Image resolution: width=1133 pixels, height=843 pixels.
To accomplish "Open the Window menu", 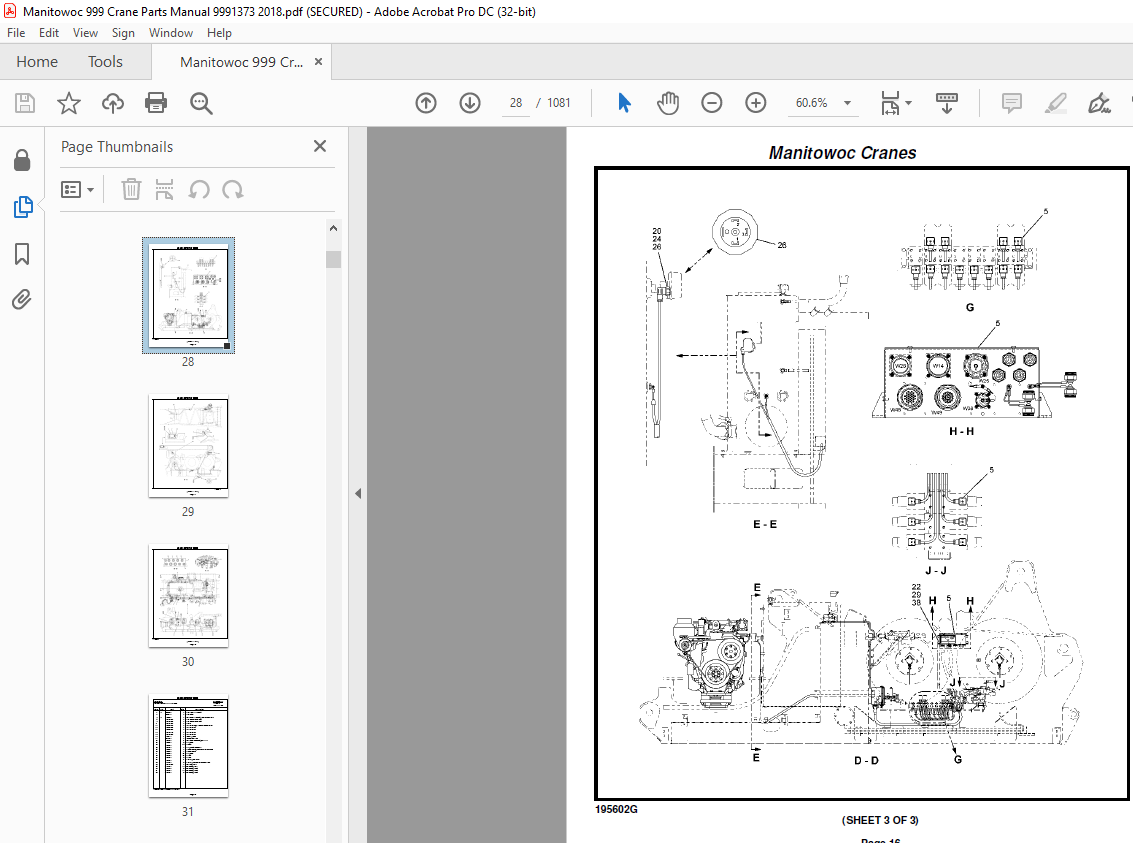I will (x=171, y=33).
